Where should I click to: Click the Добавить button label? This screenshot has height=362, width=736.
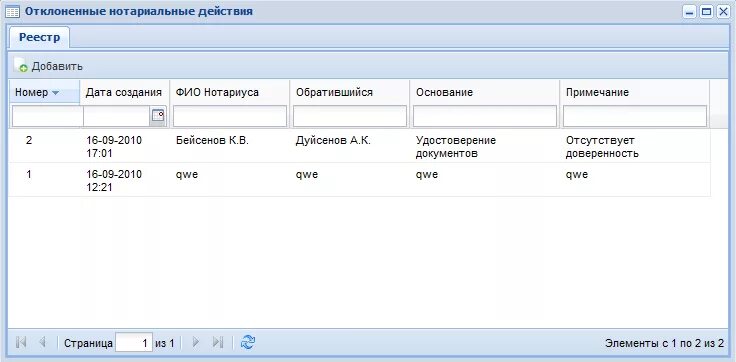(57, 67)
